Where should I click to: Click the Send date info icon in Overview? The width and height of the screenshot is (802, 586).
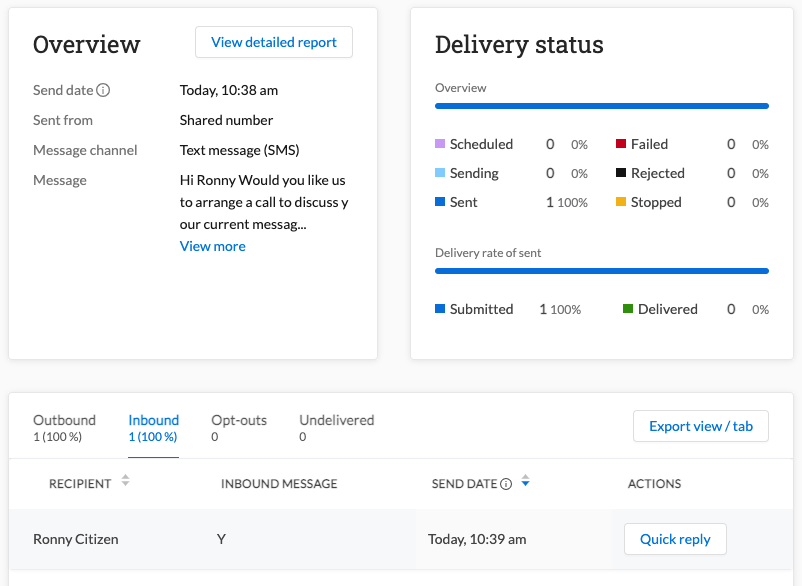(105, 90)
